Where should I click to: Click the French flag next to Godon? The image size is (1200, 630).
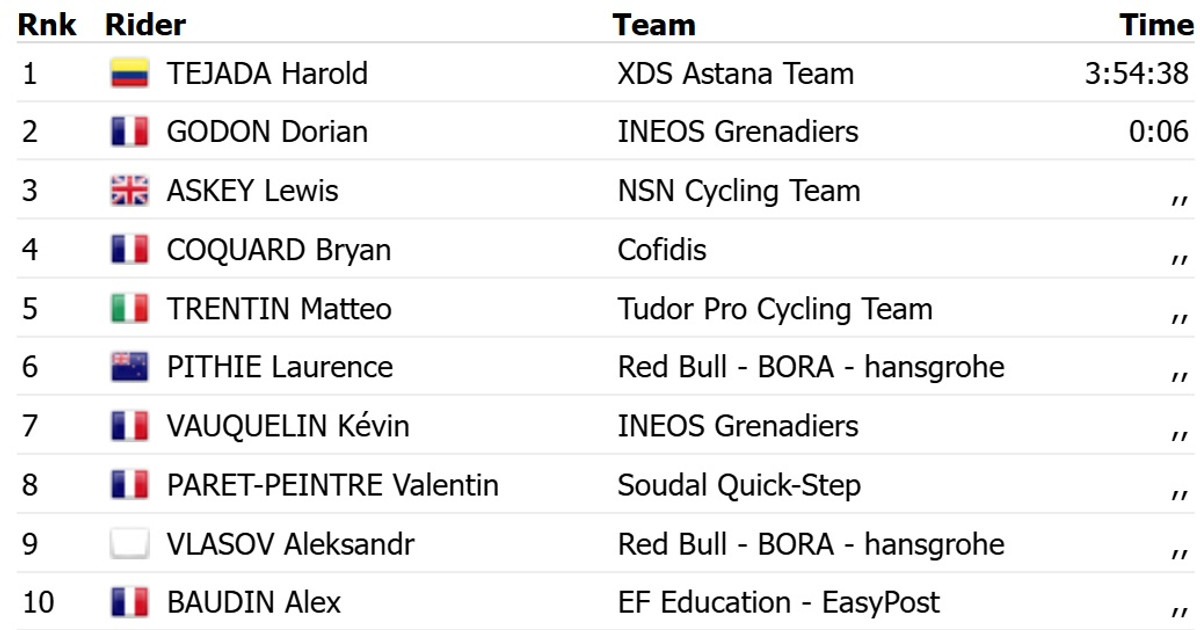129,132
